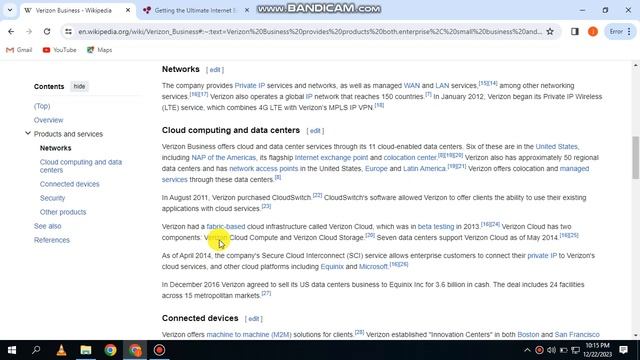640x360 pixels.
Task: Open the WAN link
Action: (x=411, y=85)
